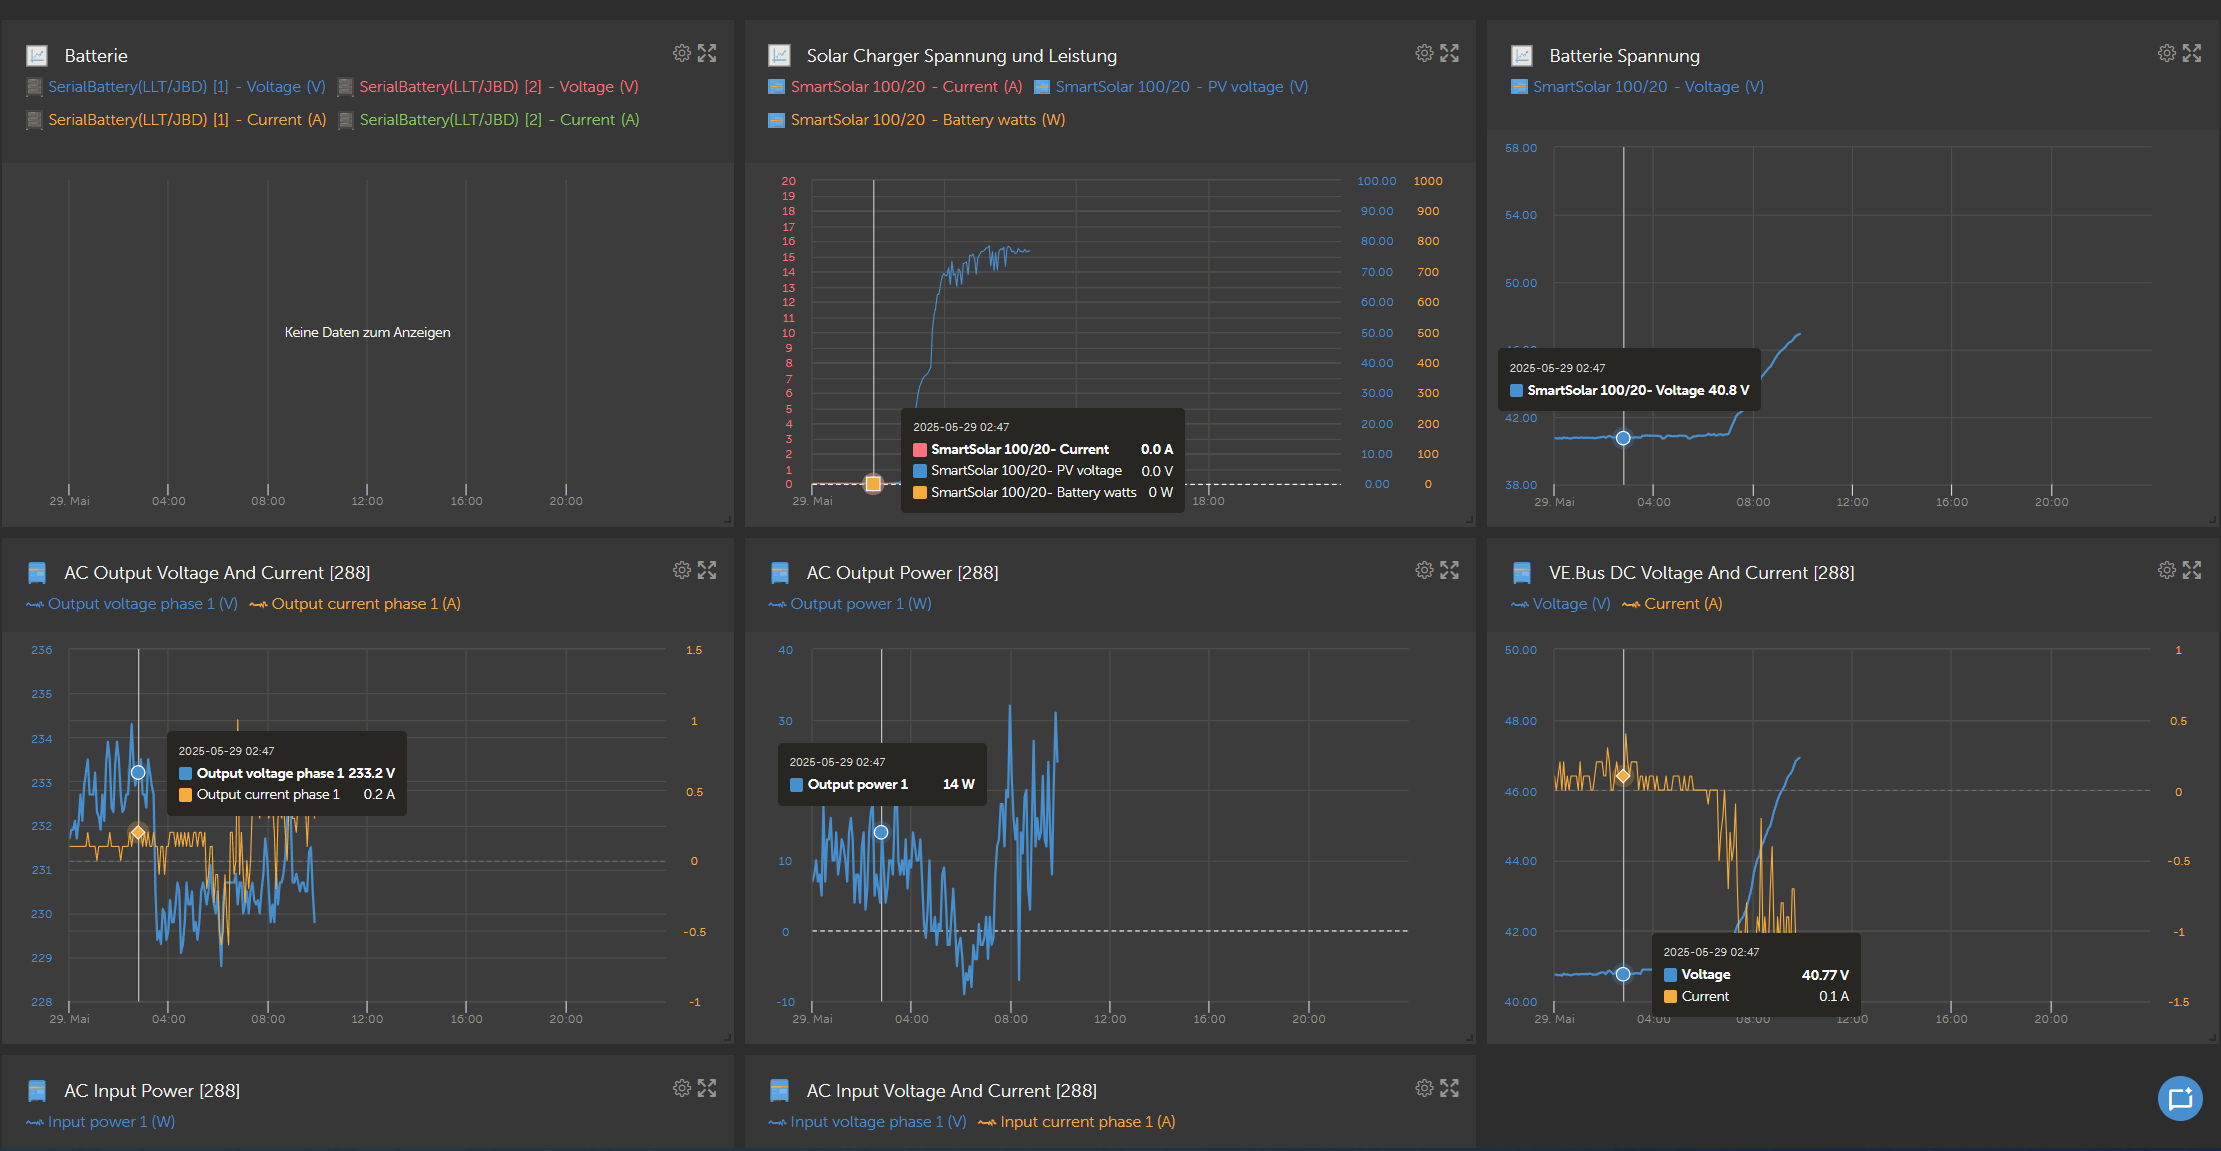This screenshot has height=1151, width=2221.
Task: Click the Batterie chart icon
Action: pos(37,56)
